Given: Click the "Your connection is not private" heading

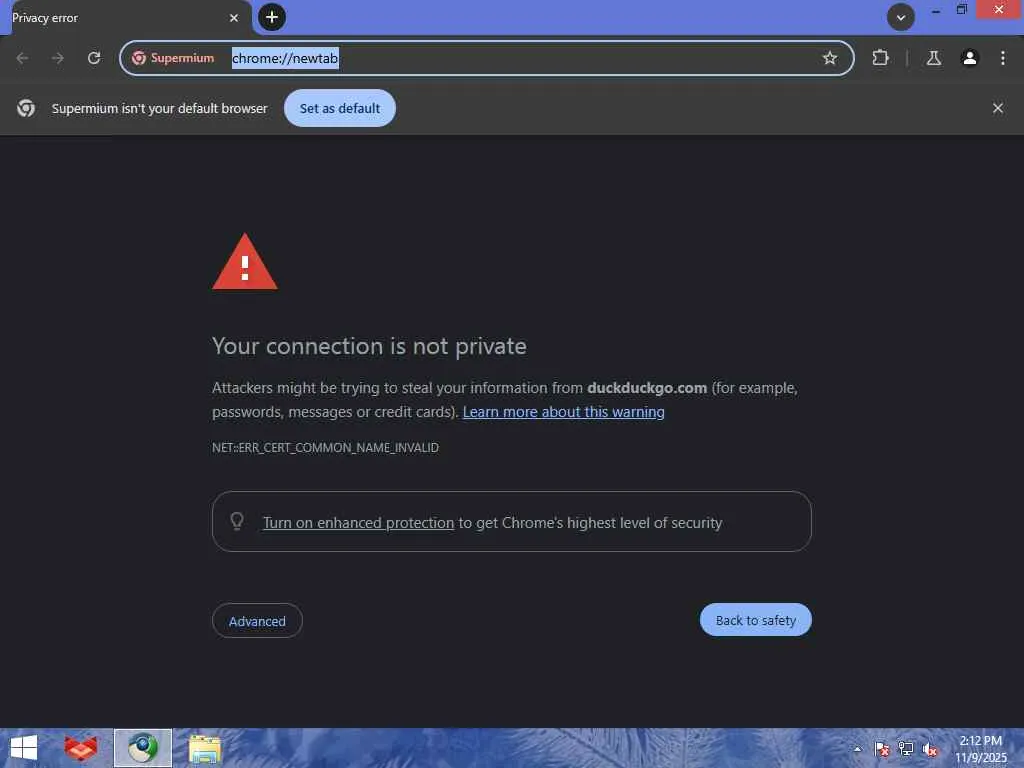Looking at the screenshot, I should point(370,346).
